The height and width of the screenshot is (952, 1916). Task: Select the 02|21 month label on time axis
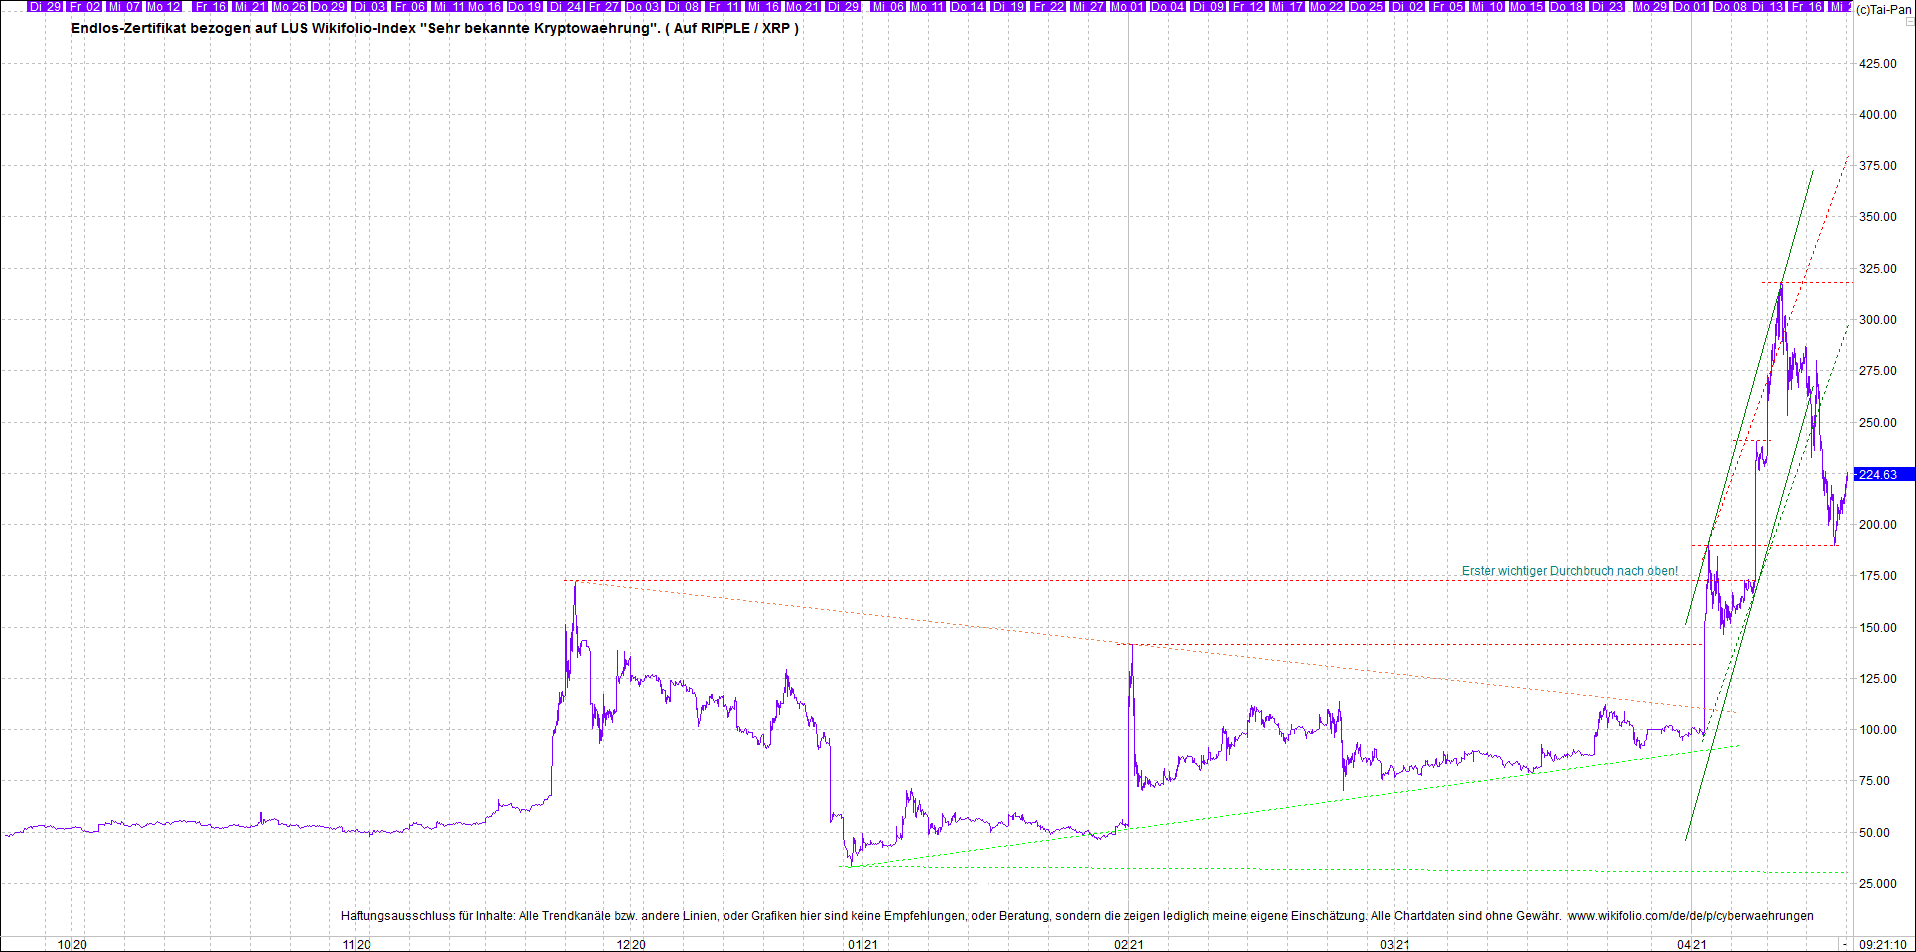click(1130, 944)
